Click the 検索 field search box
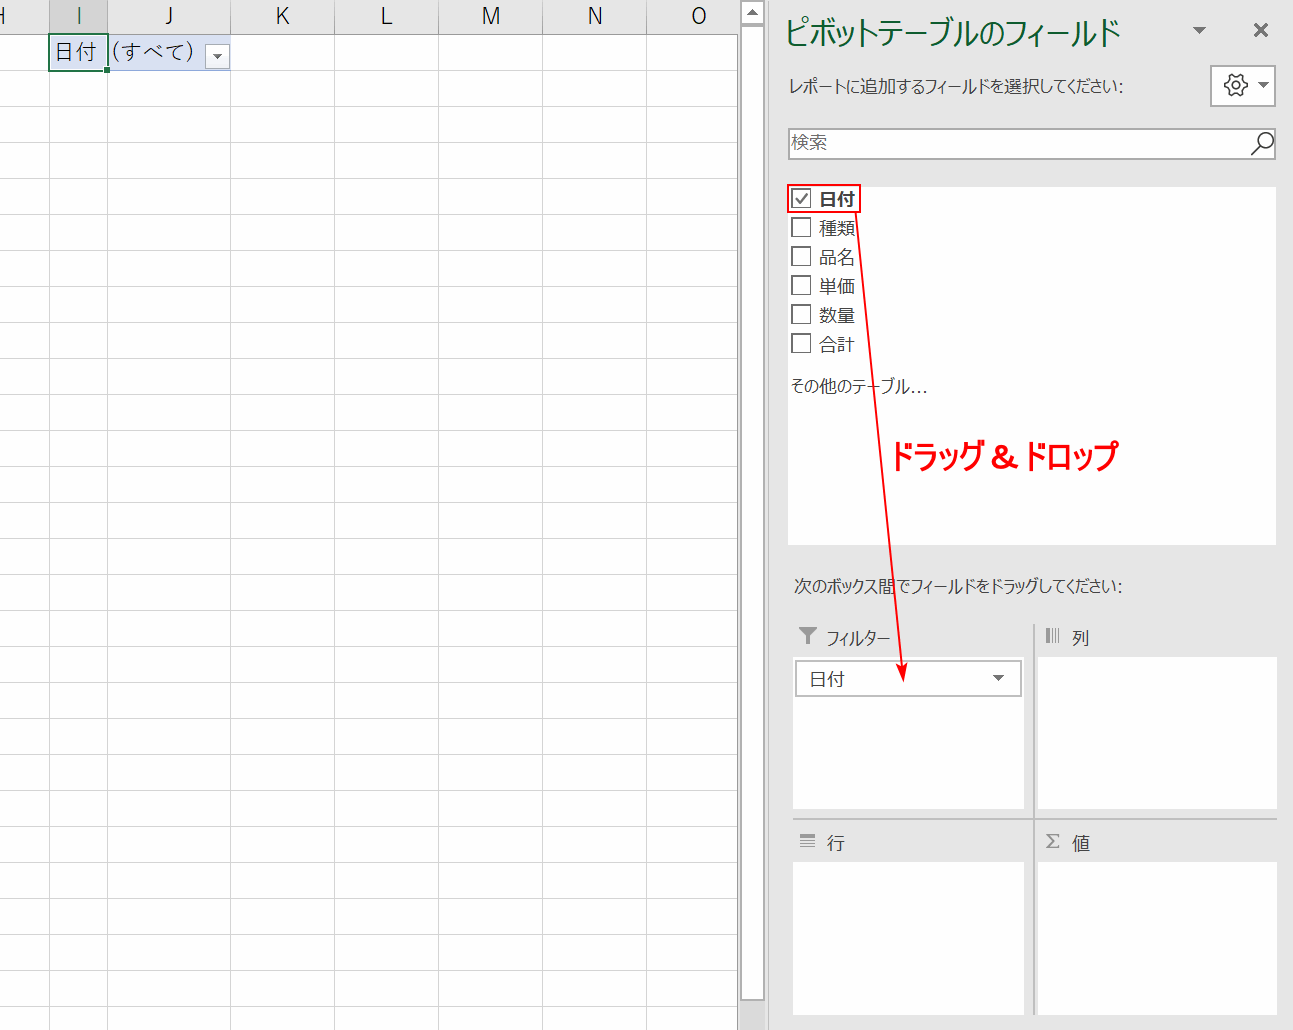The height and width of the screenshot is (1030, 1293). click(x=1015, y=143)
